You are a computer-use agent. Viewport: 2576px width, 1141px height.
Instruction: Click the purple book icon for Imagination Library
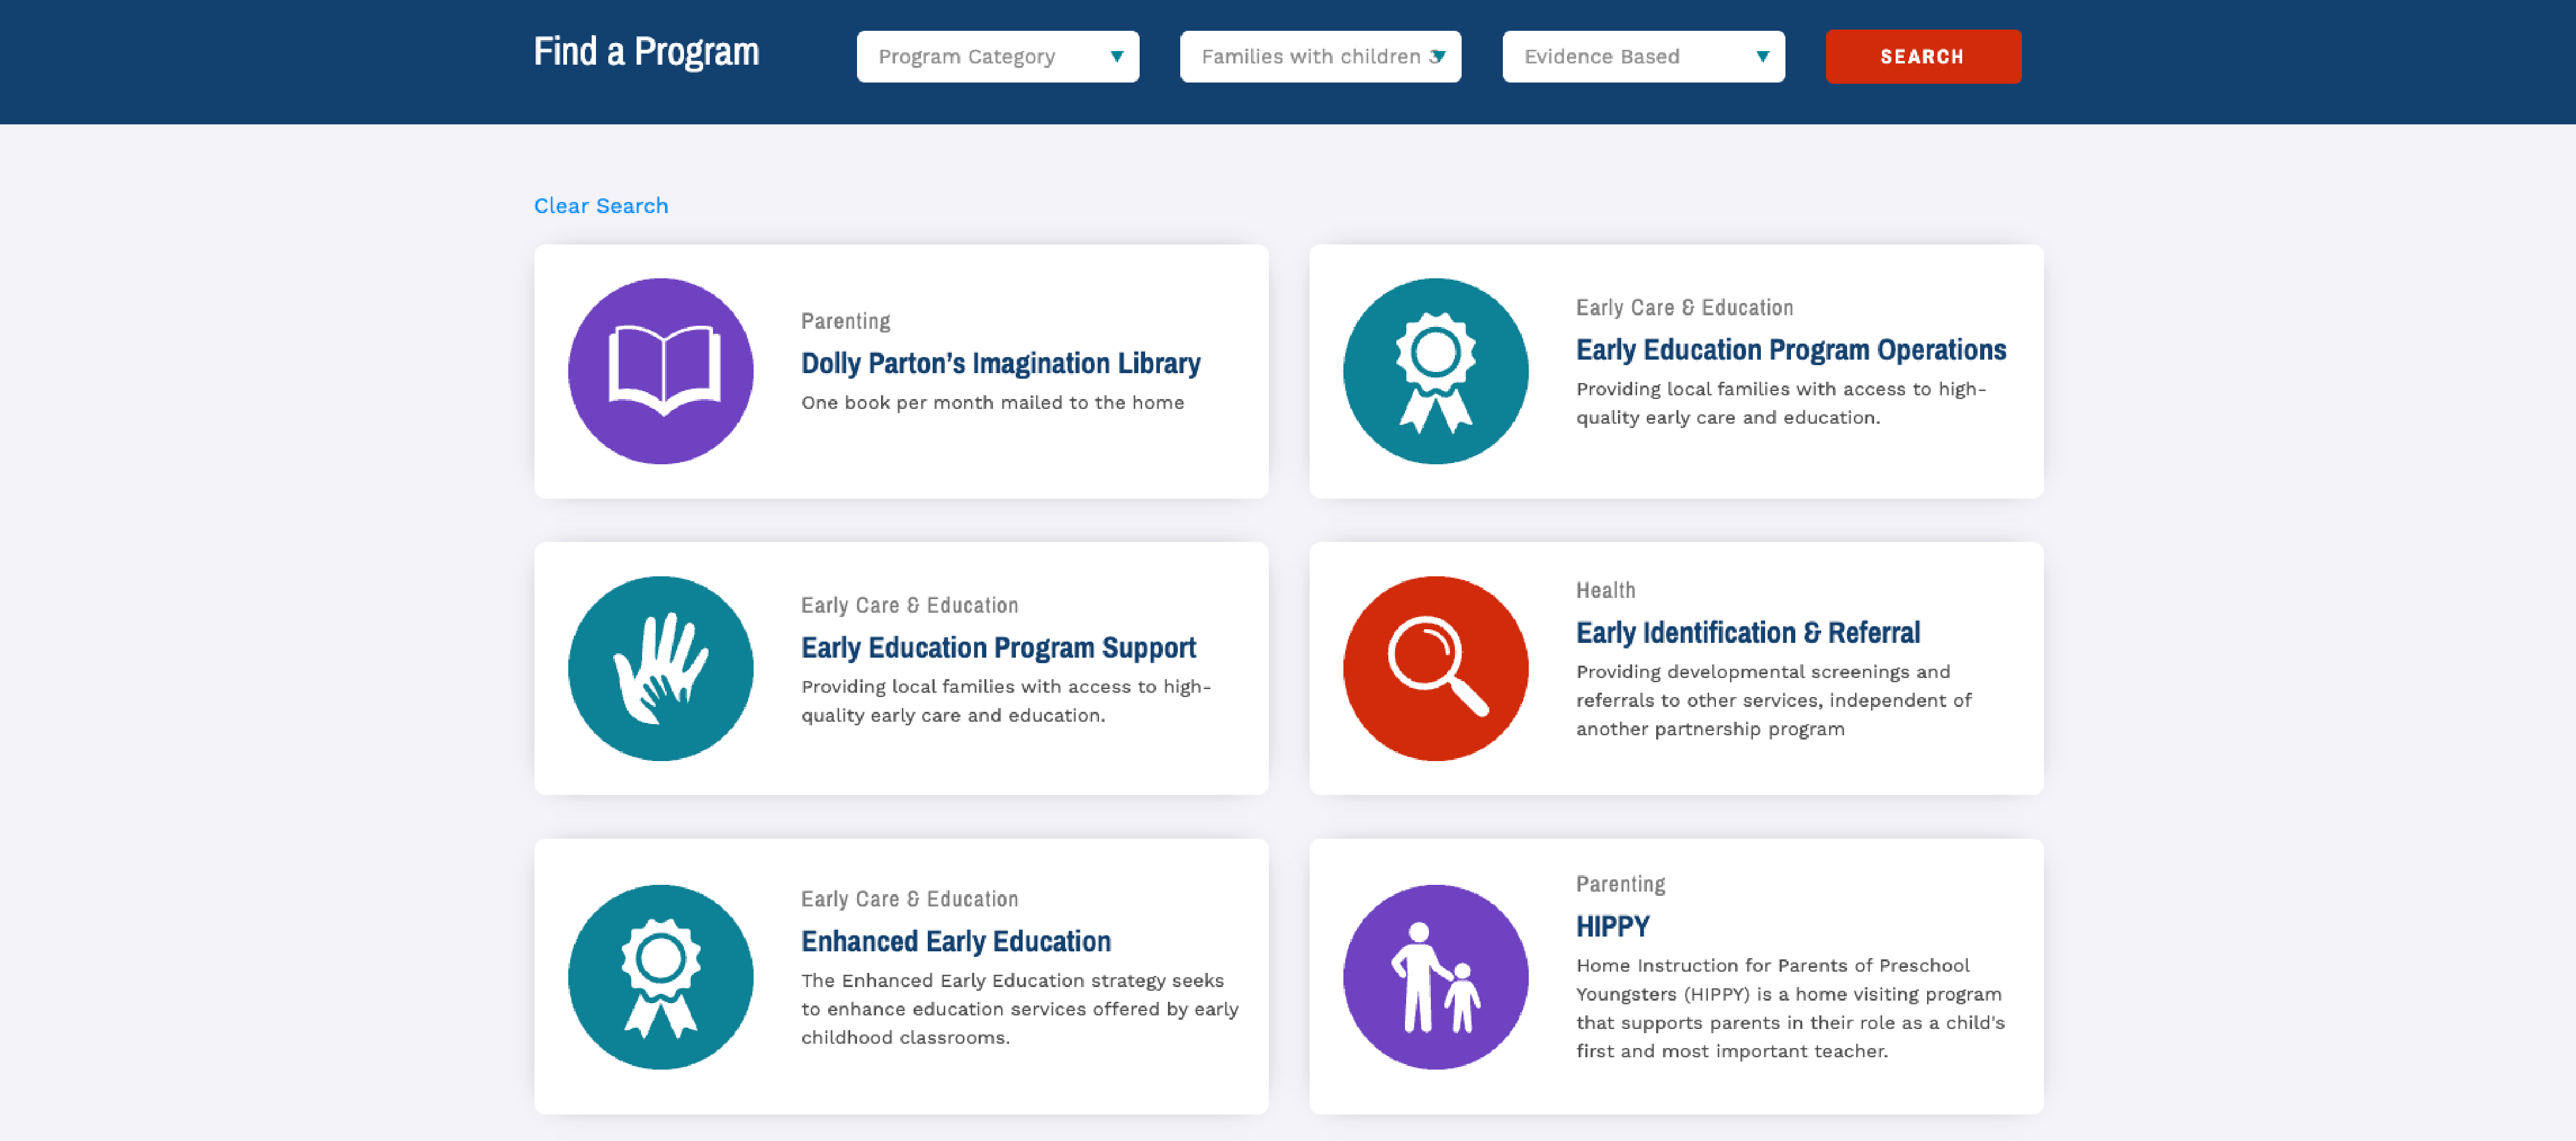click(x=661, y=371)
